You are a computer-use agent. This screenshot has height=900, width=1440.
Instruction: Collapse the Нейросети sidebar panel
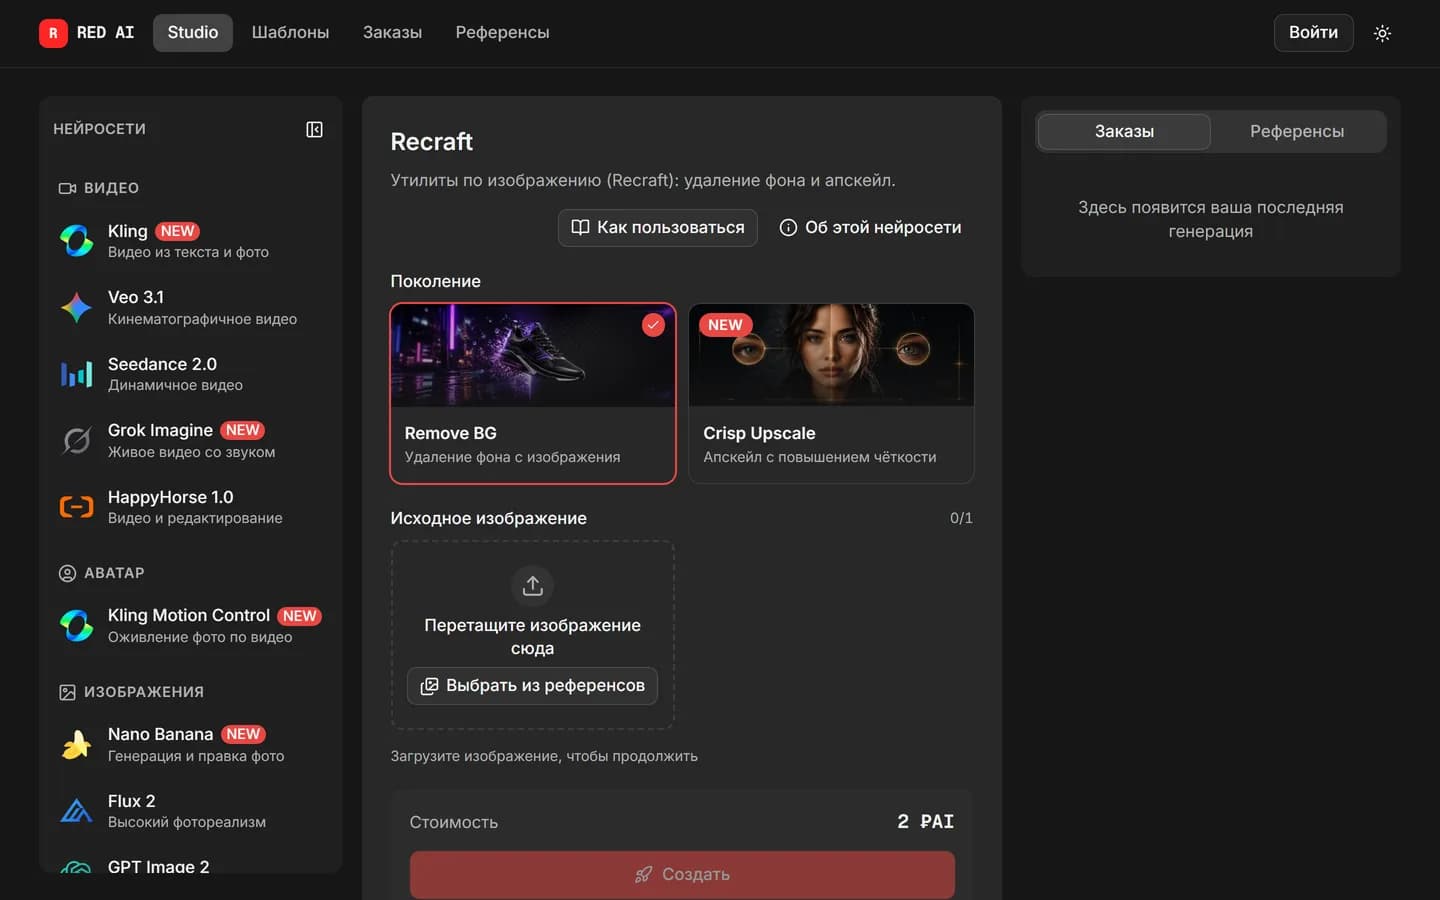(314, 129)
